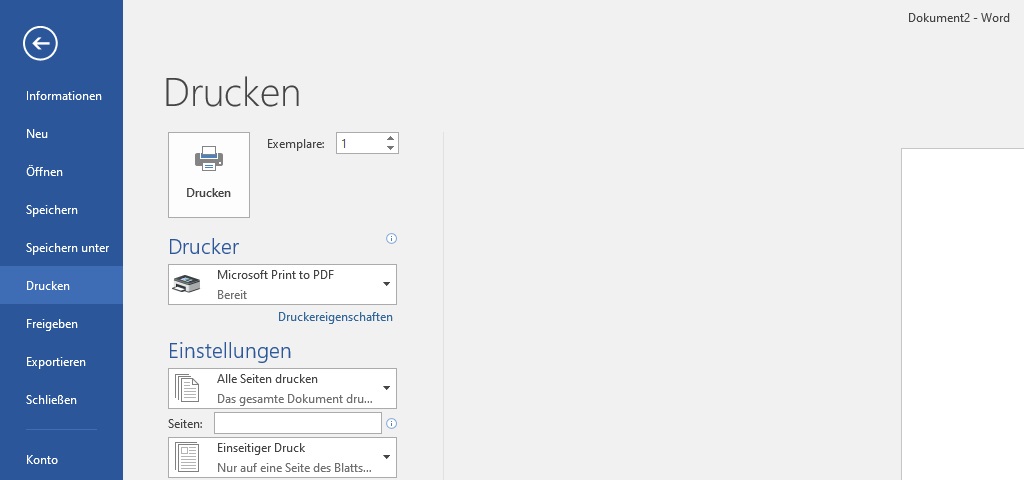Click the back arrow circle icon
1024x480 pixels.
coord(41,42)
